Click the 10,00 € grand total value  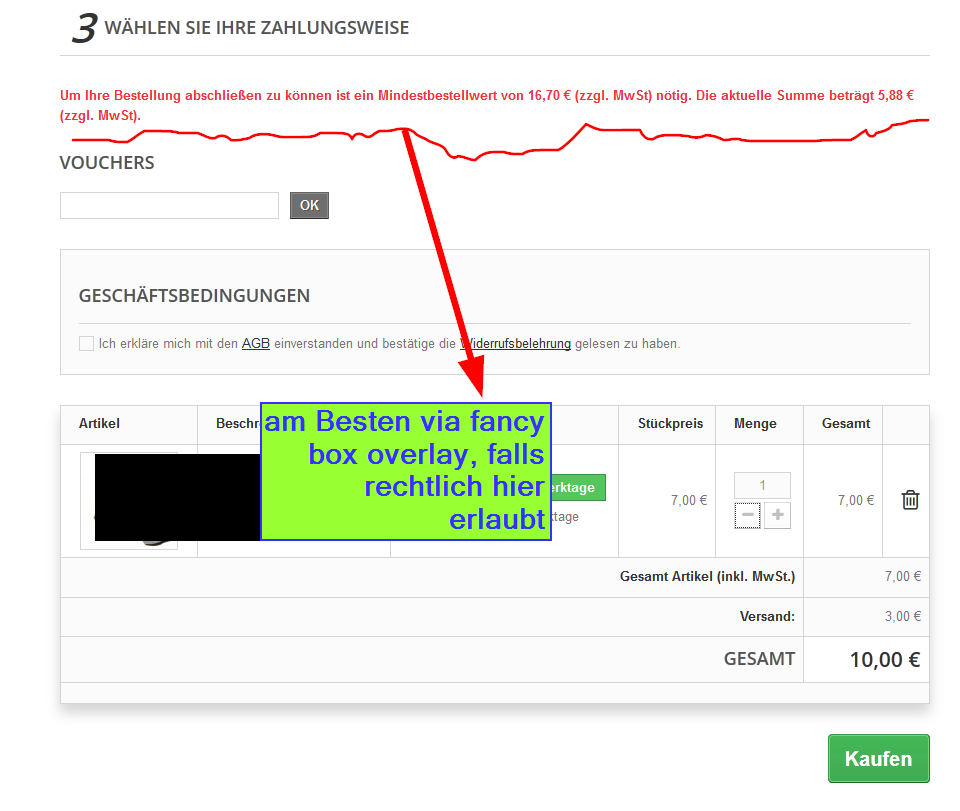point(885,659)
